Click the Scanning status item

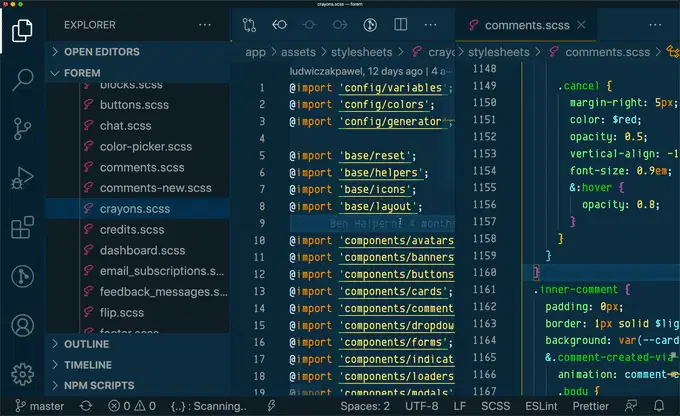[x=209, y=406]
